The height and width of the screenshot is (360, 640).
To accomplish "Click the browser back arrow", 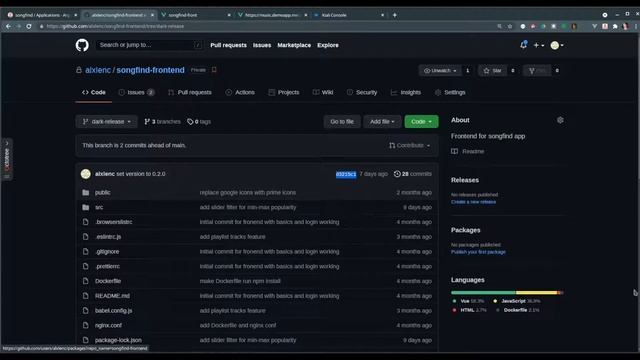I will click(8, 26).
